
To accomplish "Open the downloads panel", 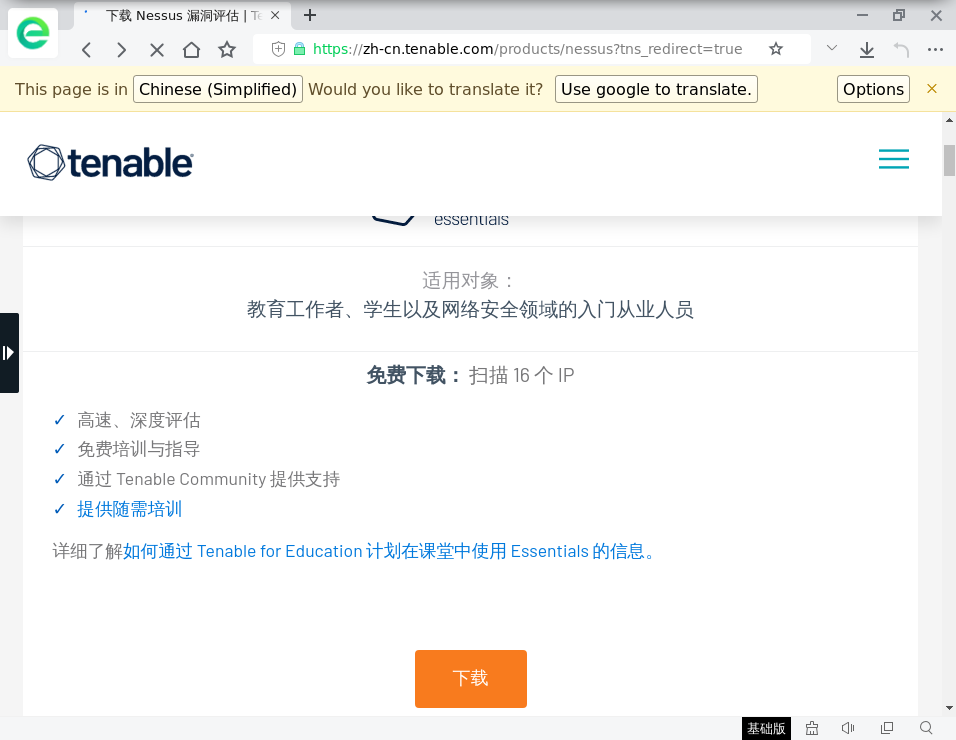I will [866, 49].
